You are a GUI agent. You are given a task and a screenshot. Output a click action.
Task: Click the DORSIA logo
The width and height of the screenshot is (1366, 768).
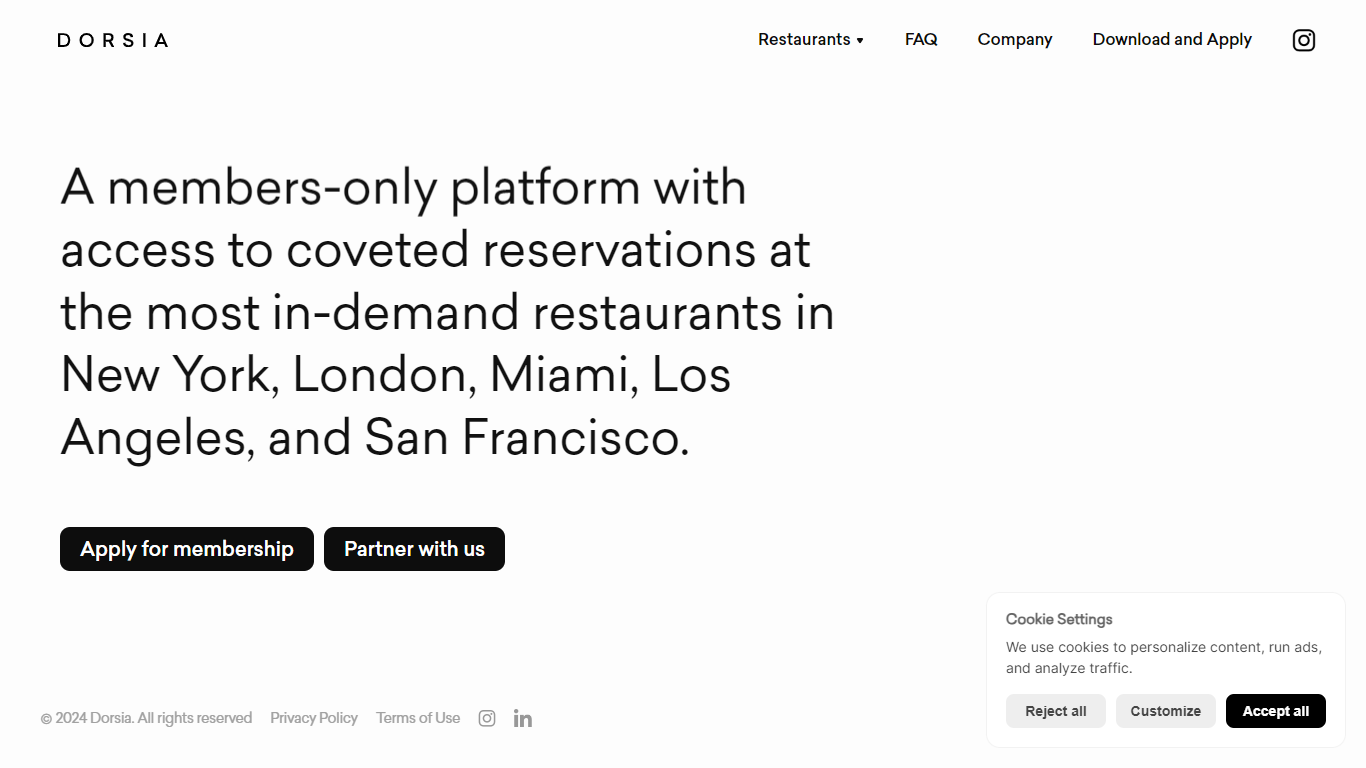tap(113, 40)
